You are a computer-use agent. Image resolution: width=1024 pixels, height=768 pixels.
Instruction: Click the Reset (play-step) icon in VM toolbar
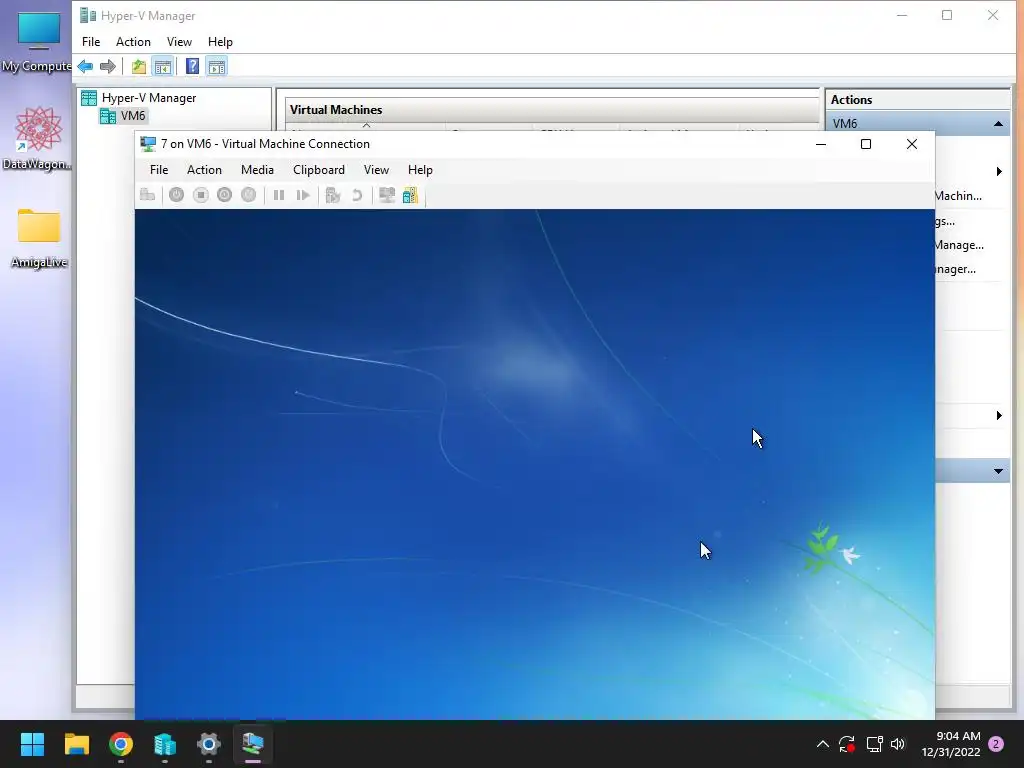[303, 195]
